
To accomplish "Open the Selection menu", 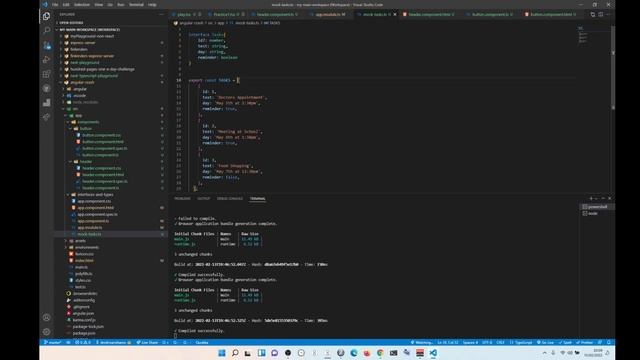I will coord(82,5).
